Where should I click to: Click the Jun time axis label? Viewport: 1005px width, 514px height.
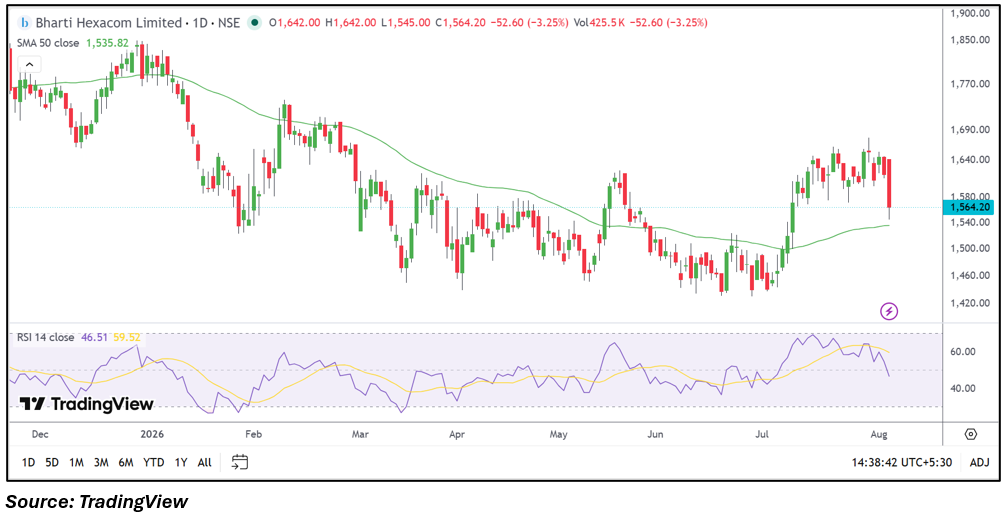tap(656, 435)
